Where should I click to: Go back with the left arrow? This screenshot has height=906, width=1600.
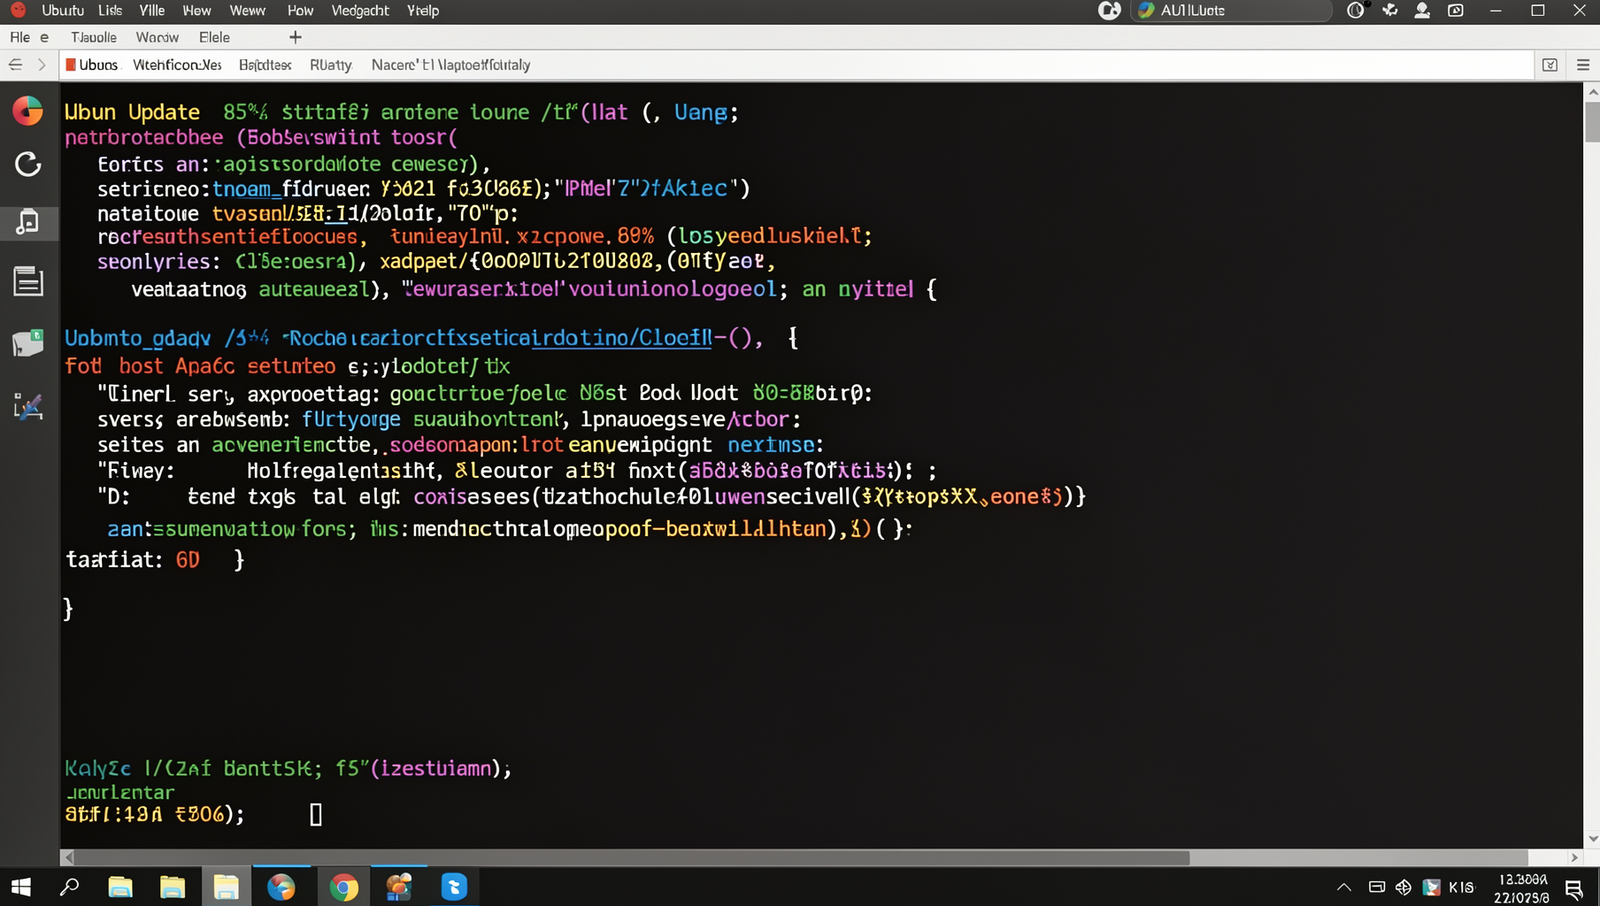coord(15,65)
